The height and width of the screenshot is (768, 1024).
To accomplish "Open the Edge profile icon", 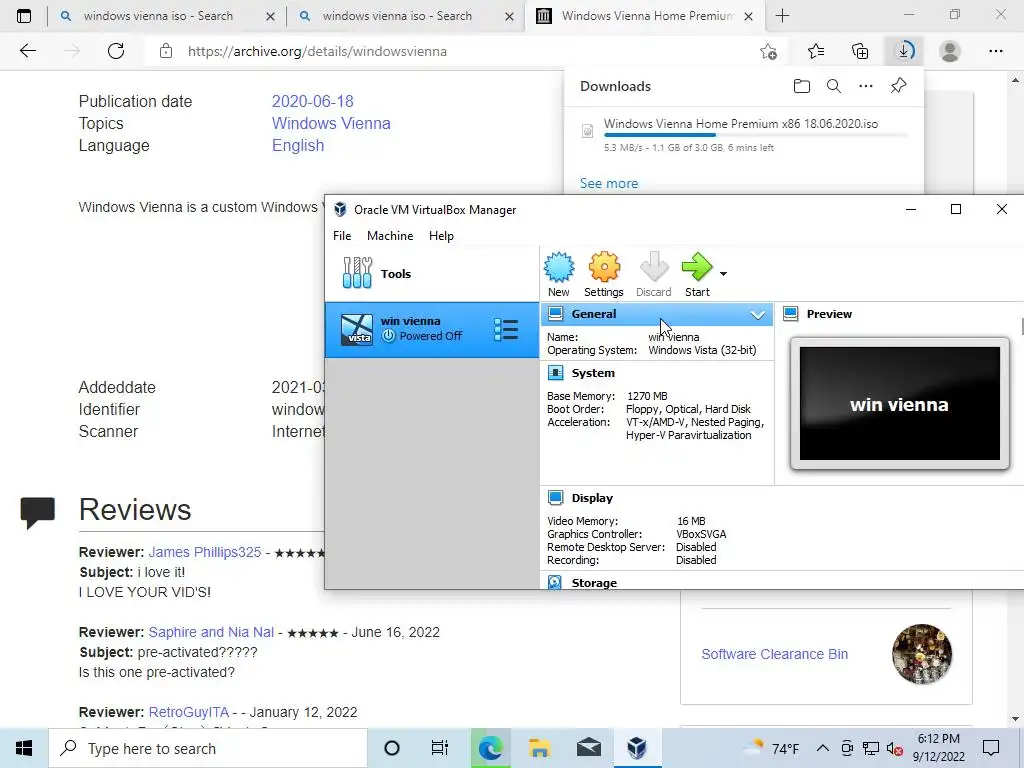I will pyautogui.click(x=950, y=51).
